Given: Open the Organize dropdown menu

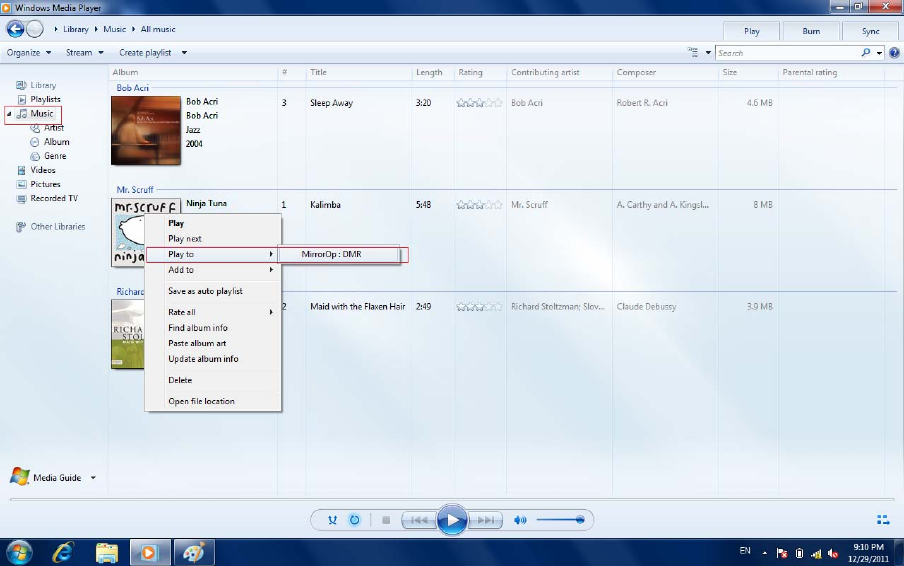Looking at the screenshot, I should tap(29, 52).
